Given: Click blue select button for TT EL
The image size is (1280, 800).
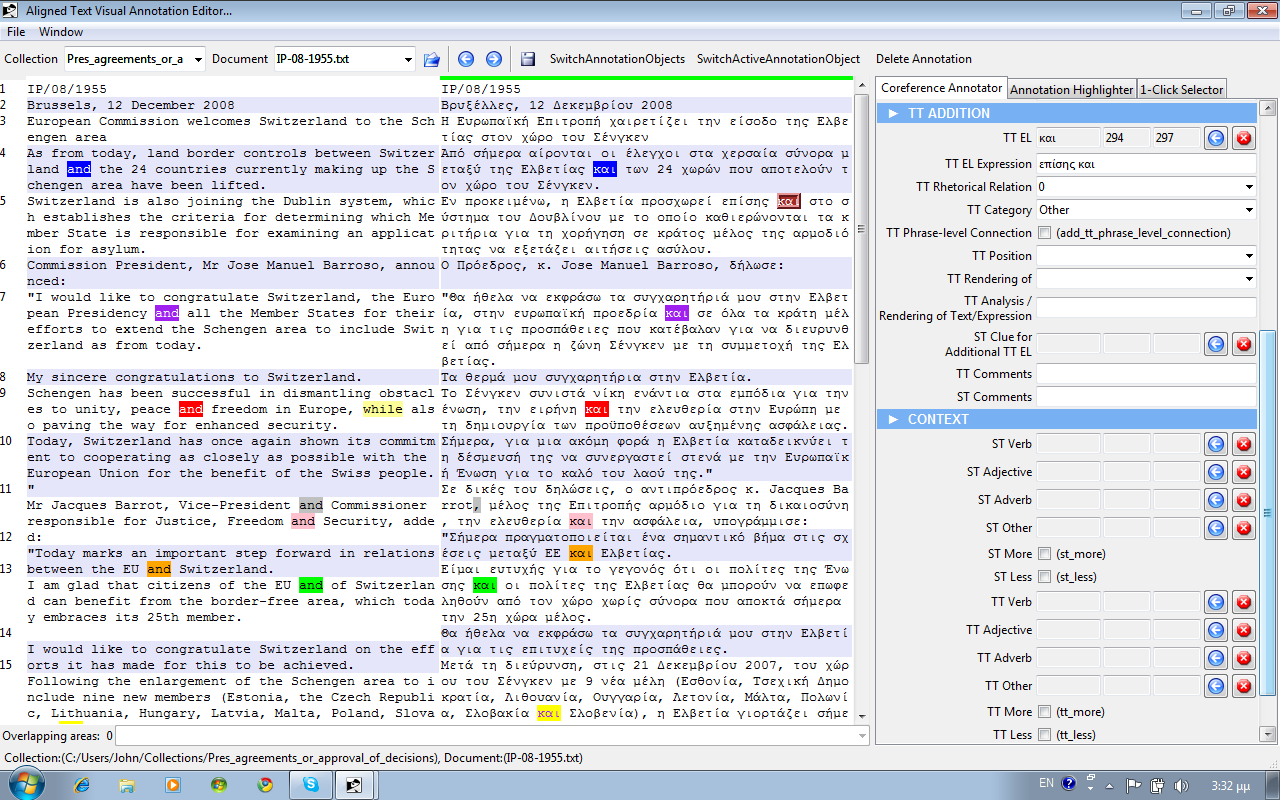Looking at the screenshot, I should coord(1216,138).
